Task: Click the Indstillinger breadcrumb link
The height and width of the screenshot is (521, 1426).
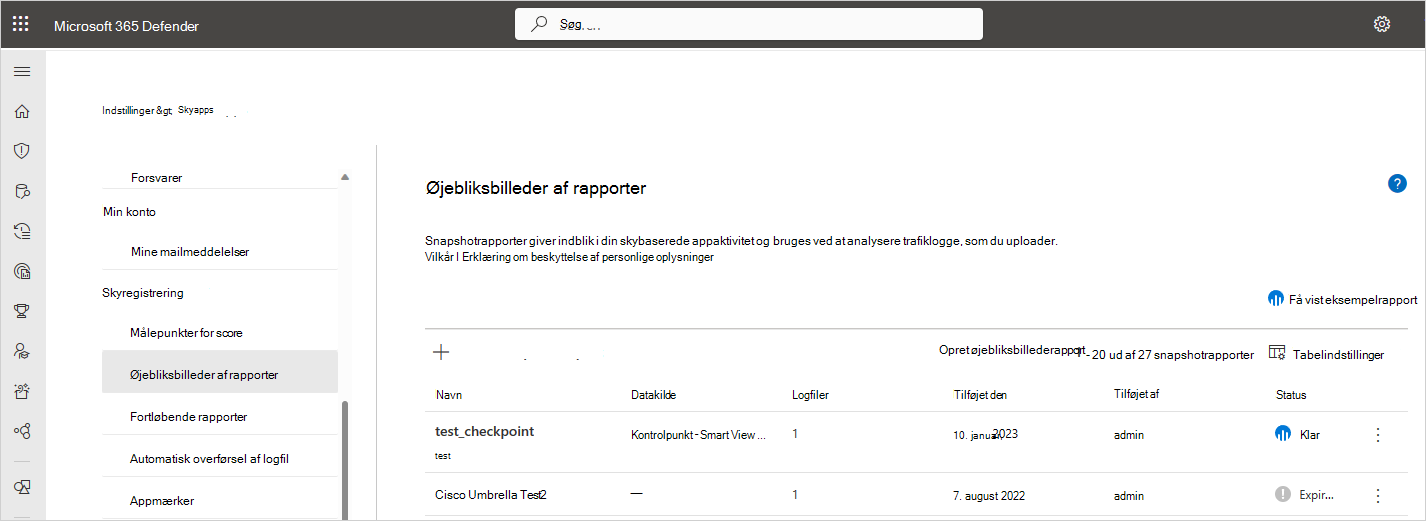Action: 137,111
